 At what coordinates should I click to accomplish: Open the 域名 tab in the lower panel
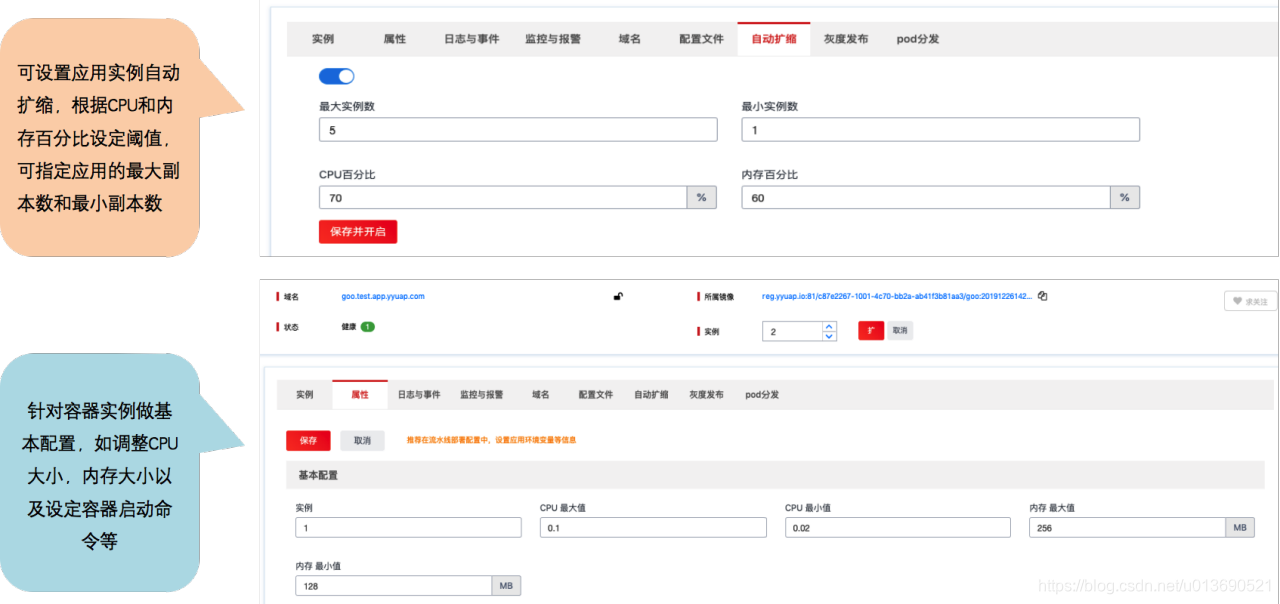540,395
